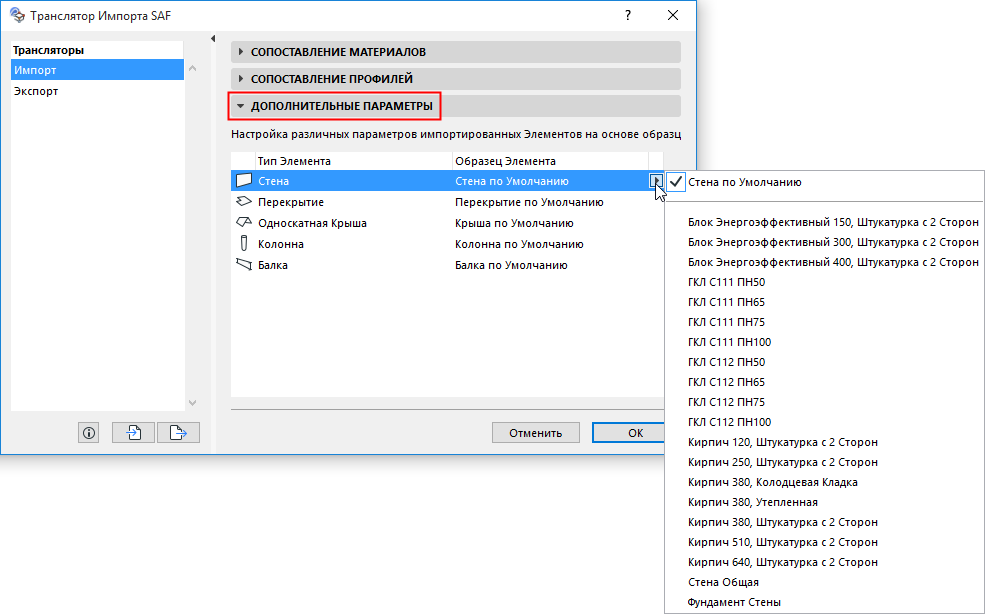This screenshot has width=985, height=614.
Task: Click the slab icon in Перекрытие row
Action: 244,202
